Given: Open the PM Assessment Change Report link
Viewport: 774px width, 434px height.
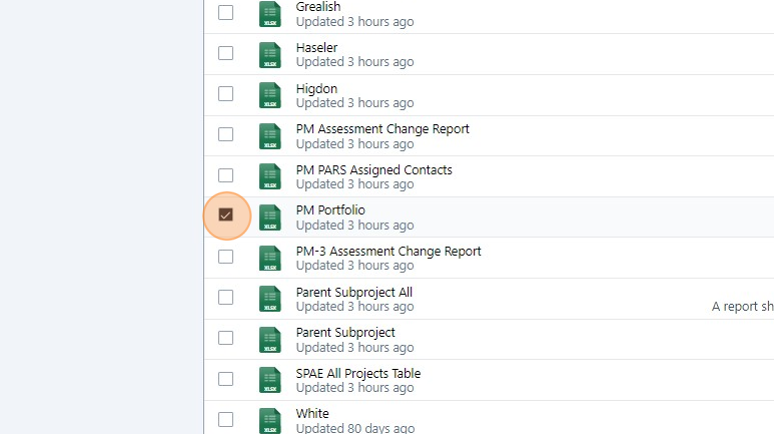Looking at the screenshot, I should point(383,129).
